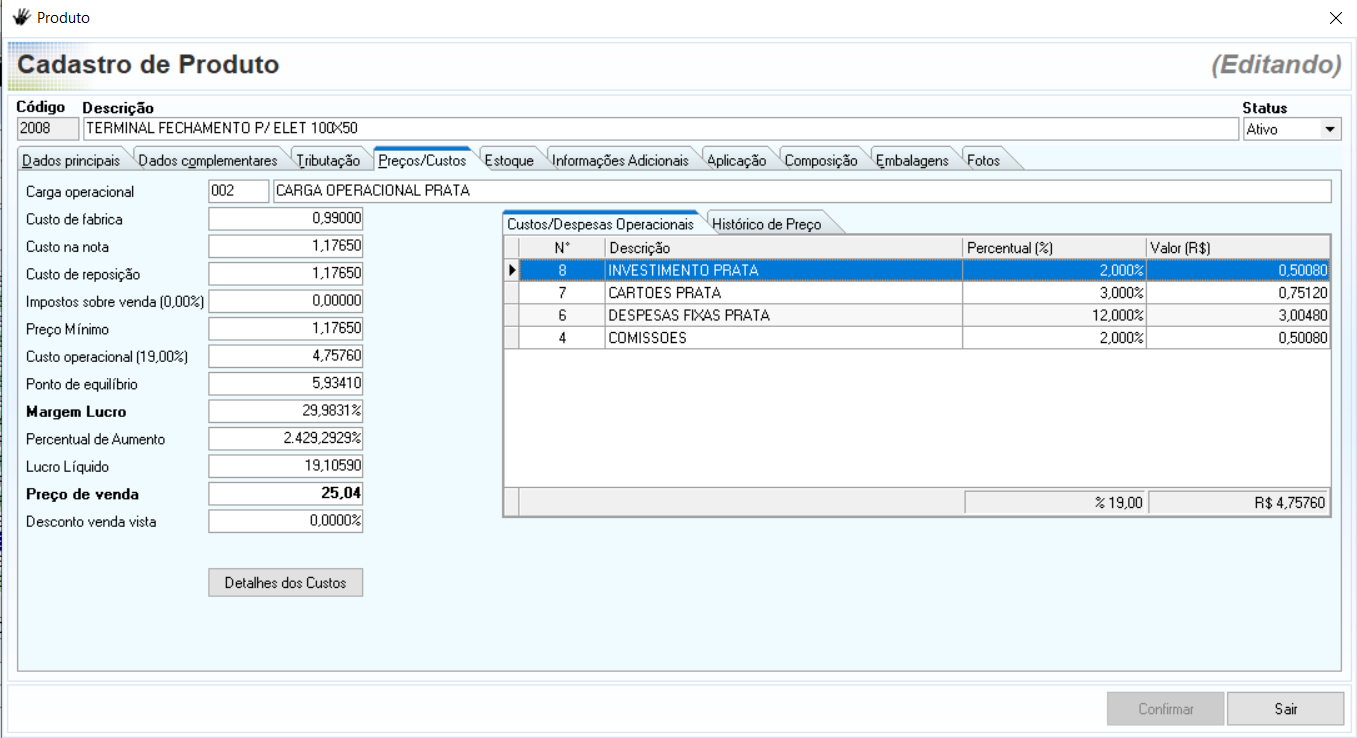1357x738 pixels.
Task: Click the Confirmar button
Action: (x=1166, y=709)
